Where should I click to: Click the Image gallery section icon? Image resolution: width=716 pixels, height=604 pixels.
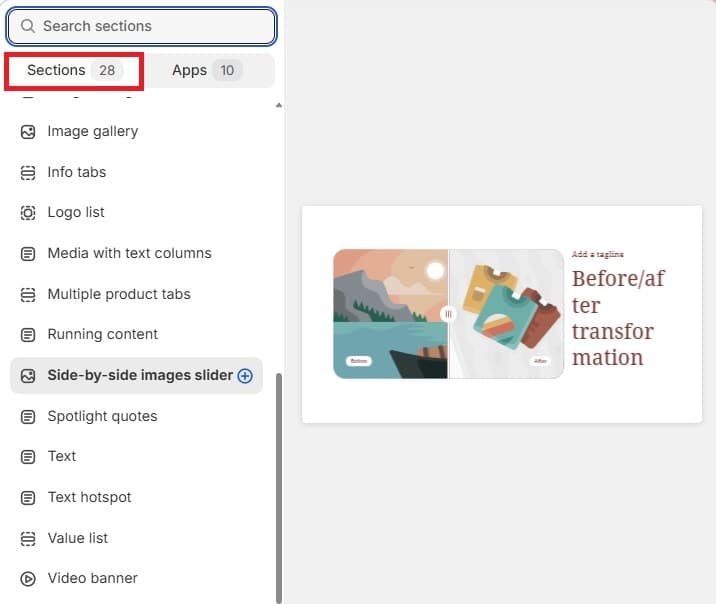tap(28, 132)
